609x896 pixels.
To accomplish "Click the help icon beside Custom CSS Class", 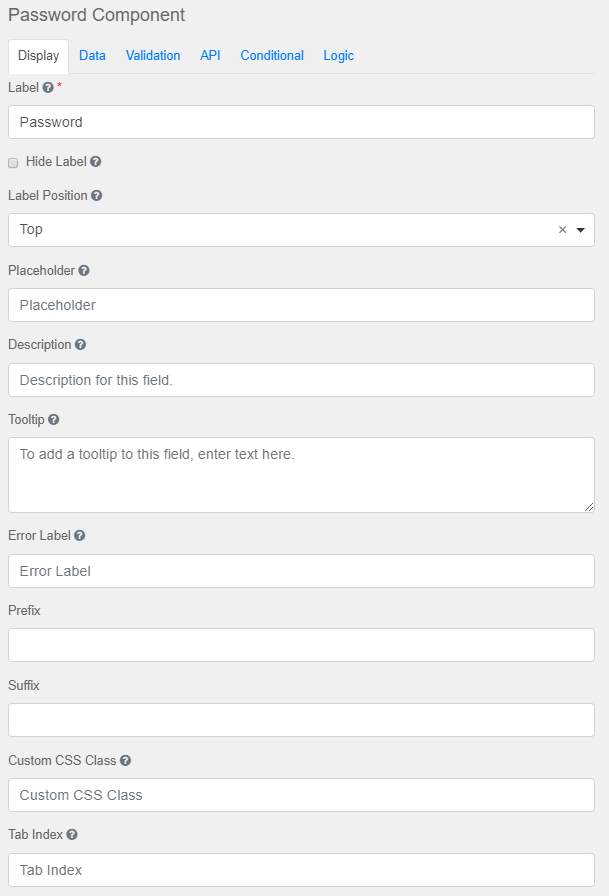I will click(x=124, y=761).
